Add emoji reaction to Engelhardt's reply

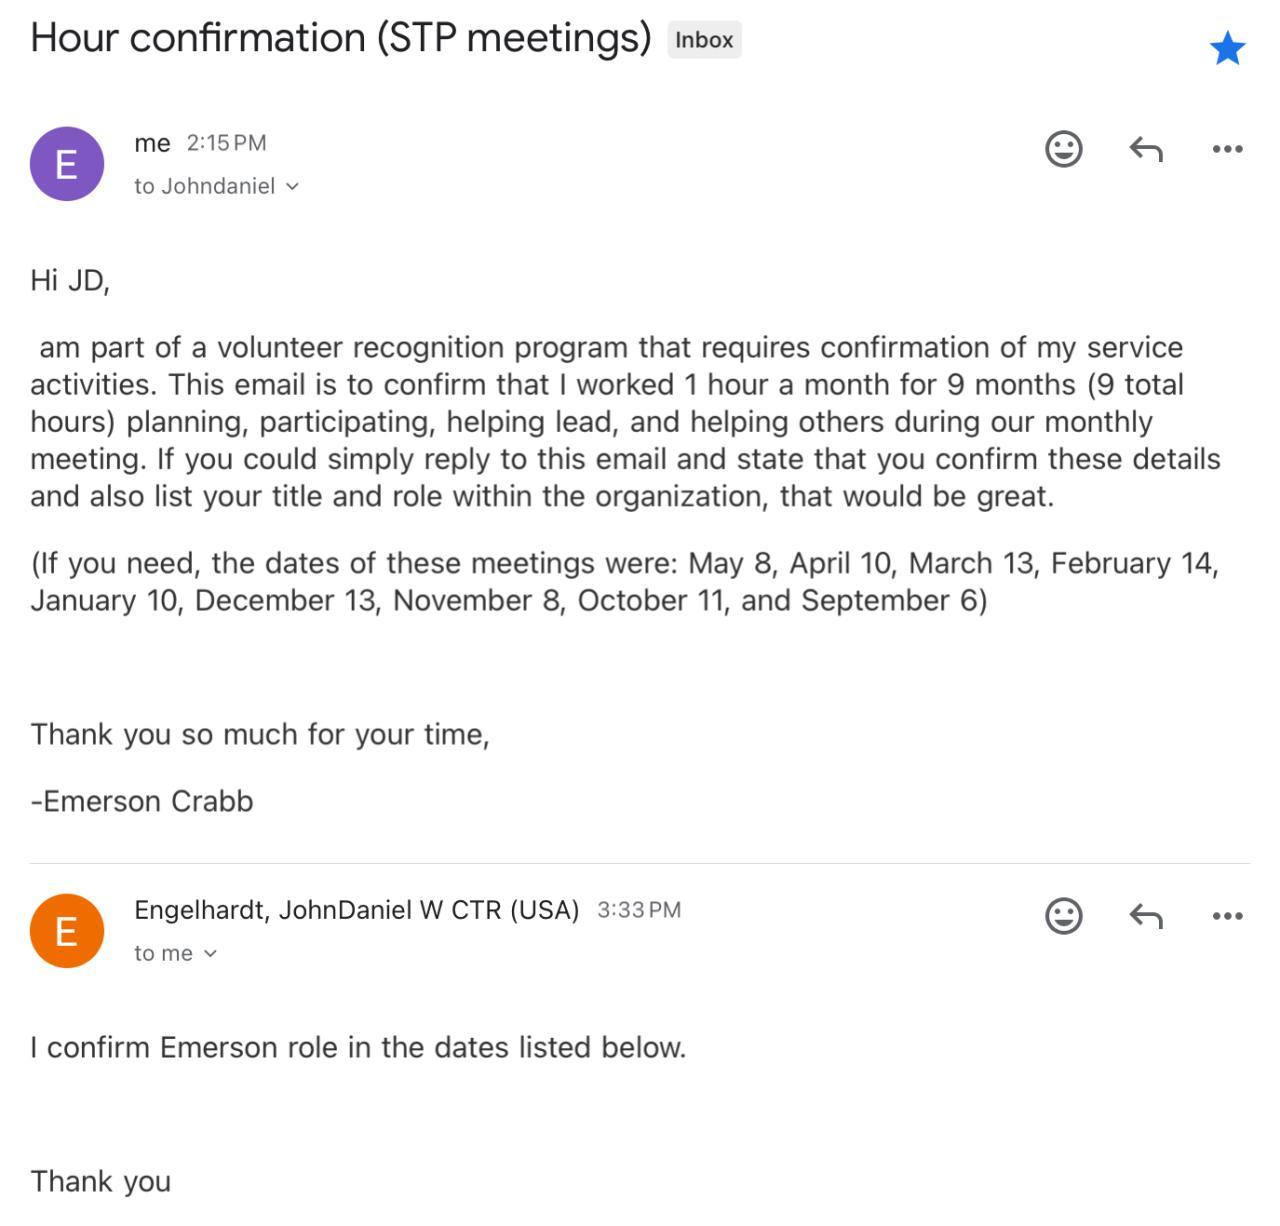click(1063, 916)
